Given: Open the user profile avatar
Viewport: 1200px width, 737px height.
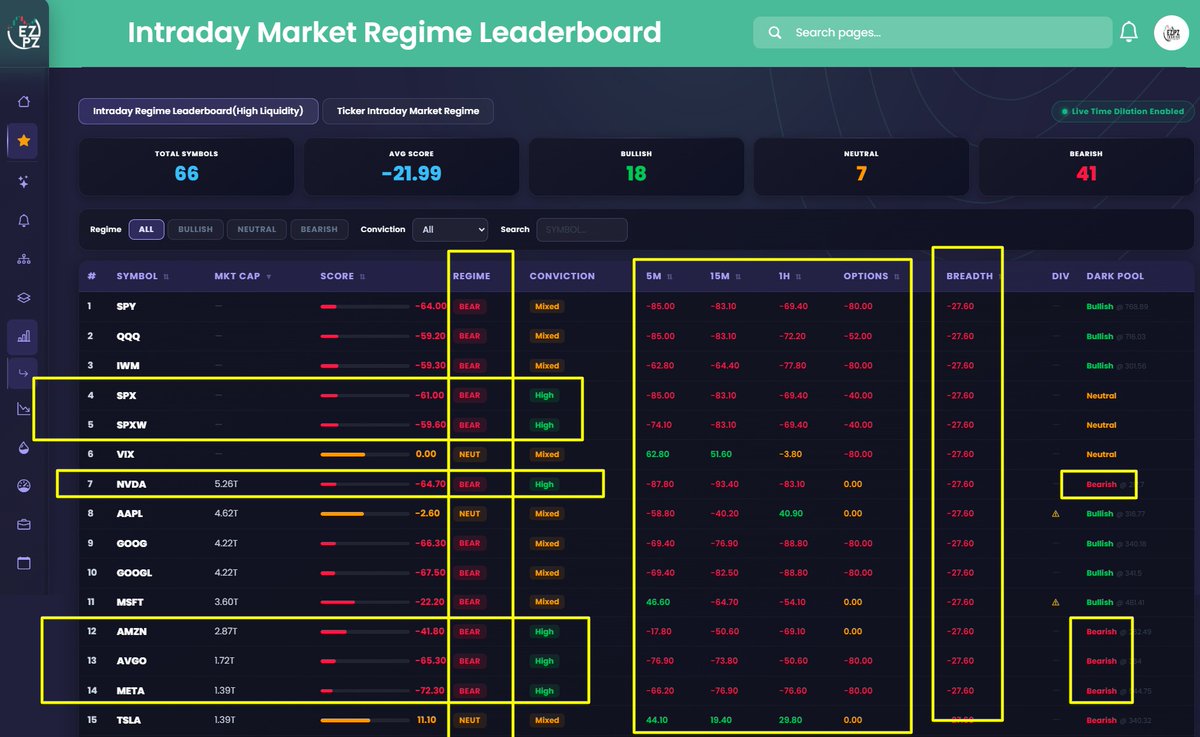Looking at the screenshot, I should 1171,32.
